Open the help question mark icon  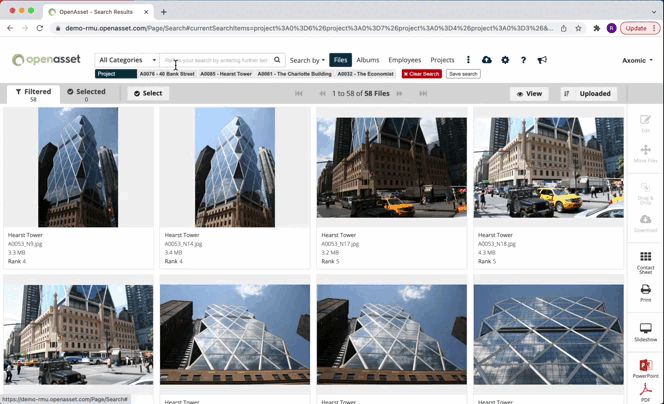[x=523, y=60]
